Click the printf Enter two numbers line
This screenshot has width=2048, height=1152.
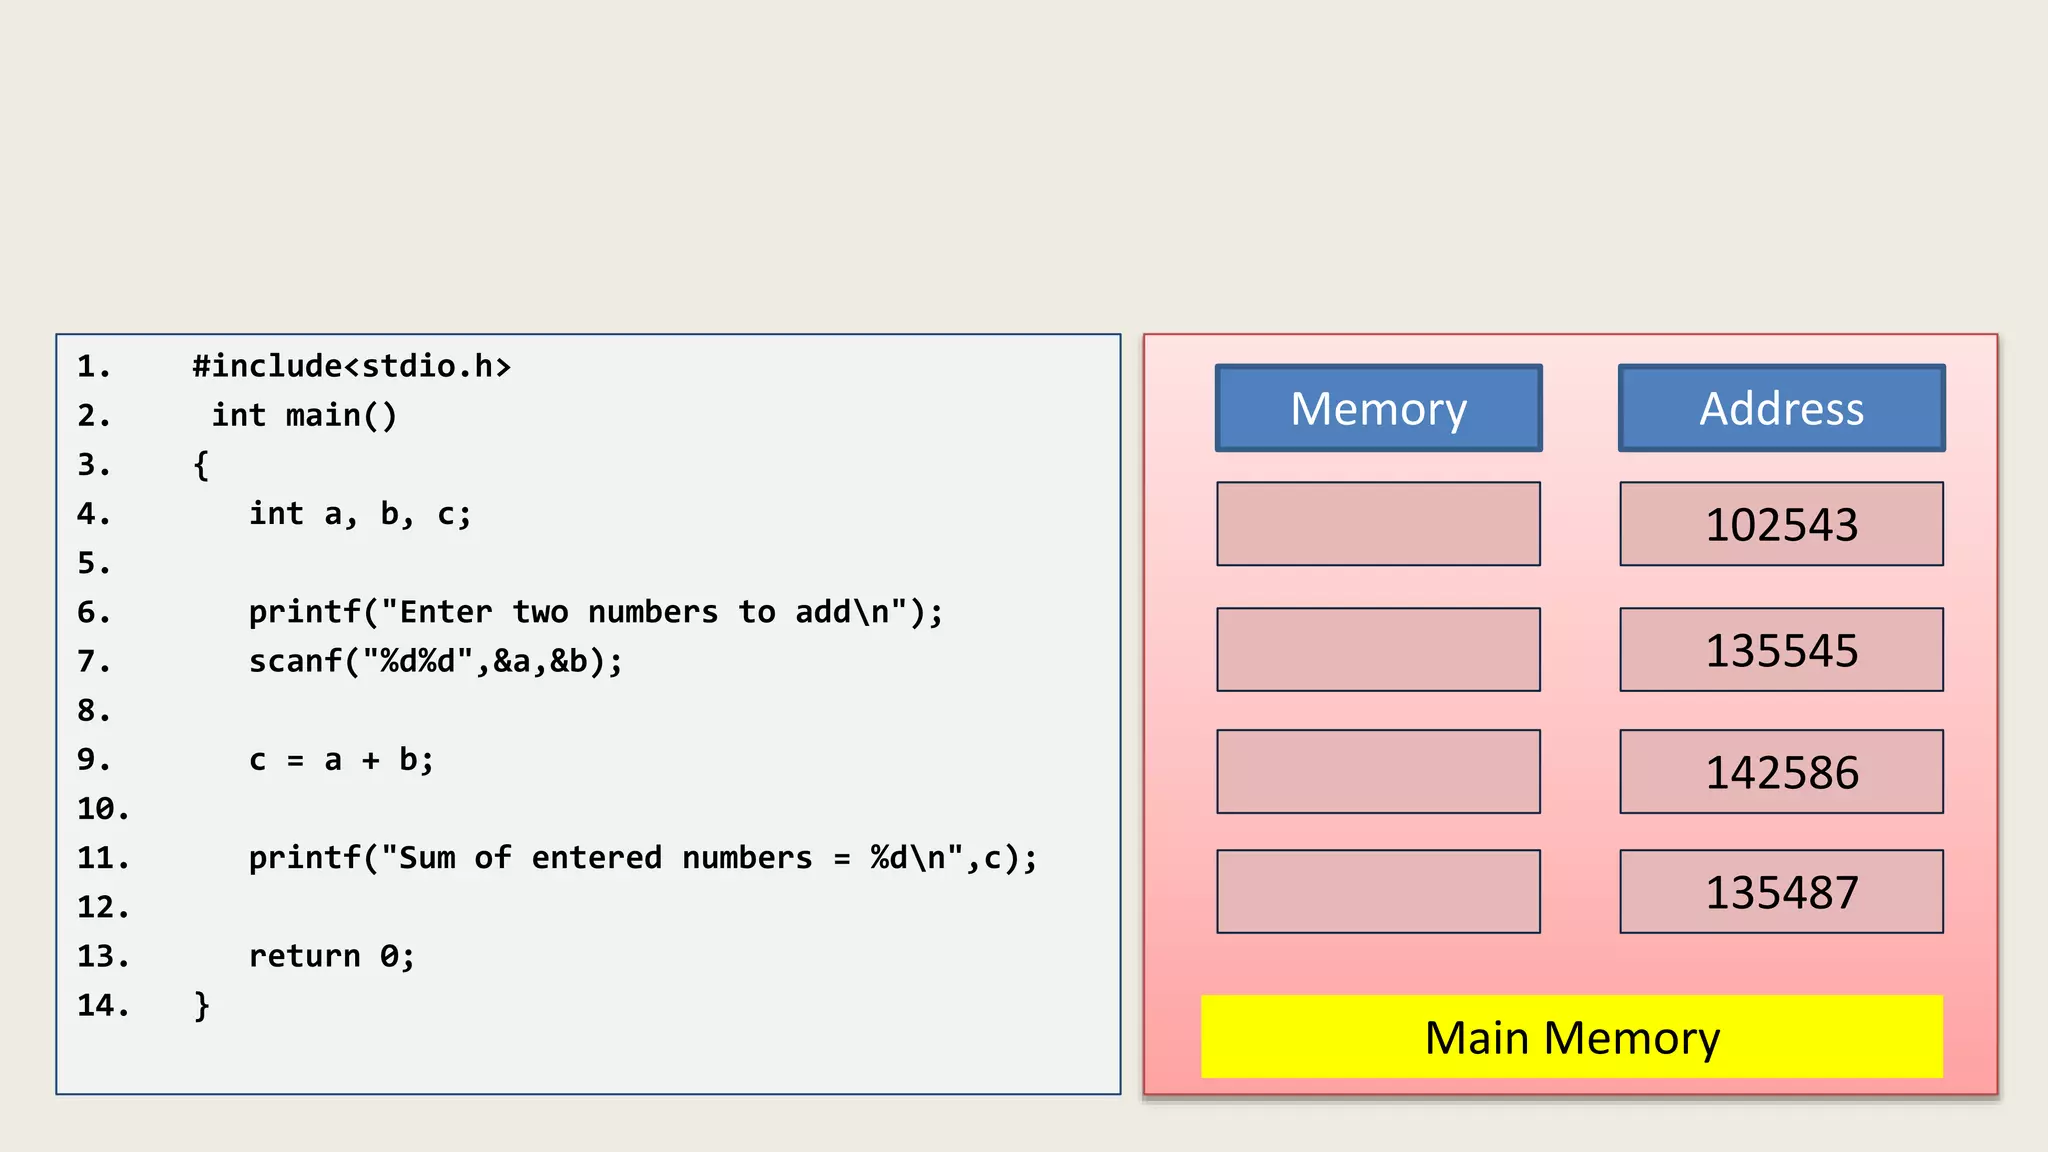[x=596, y=612]
